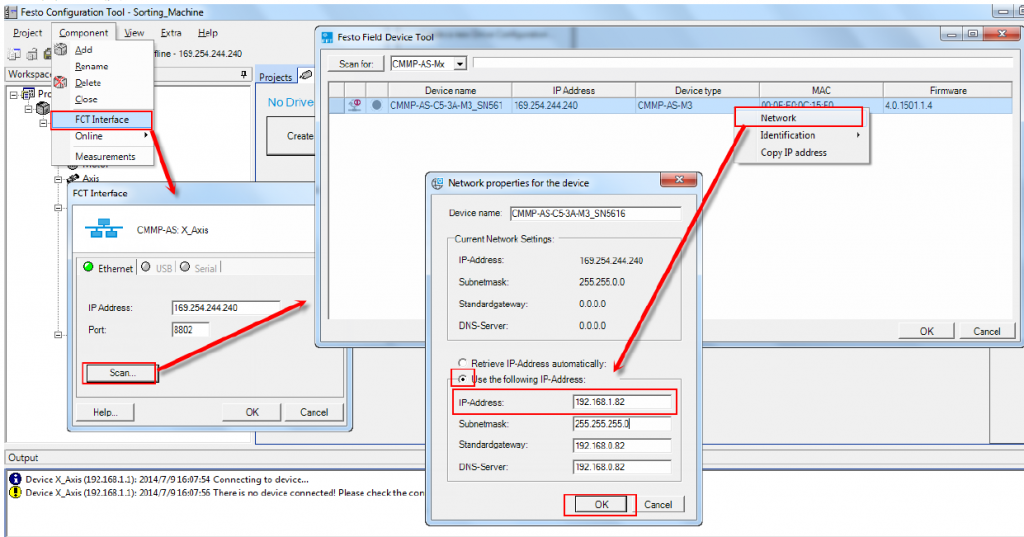Click the Create button on the Projects page
1024x537 pixels.
(291, 136)
